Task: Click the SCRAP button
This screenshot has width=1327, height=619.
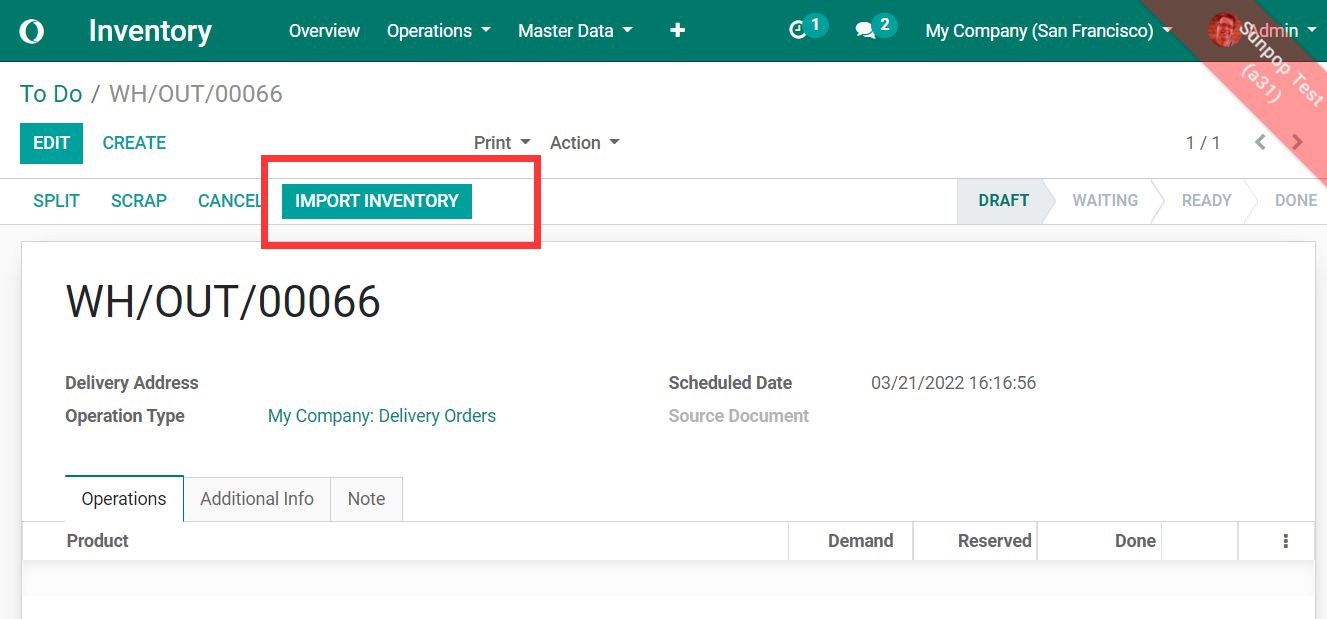Action: click(139, 201)
